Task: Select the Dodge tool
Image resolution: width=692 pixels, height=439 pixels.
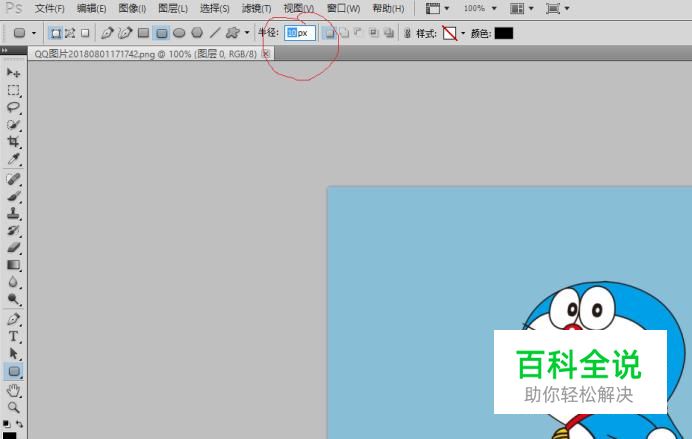Action: tap(13, 299)
